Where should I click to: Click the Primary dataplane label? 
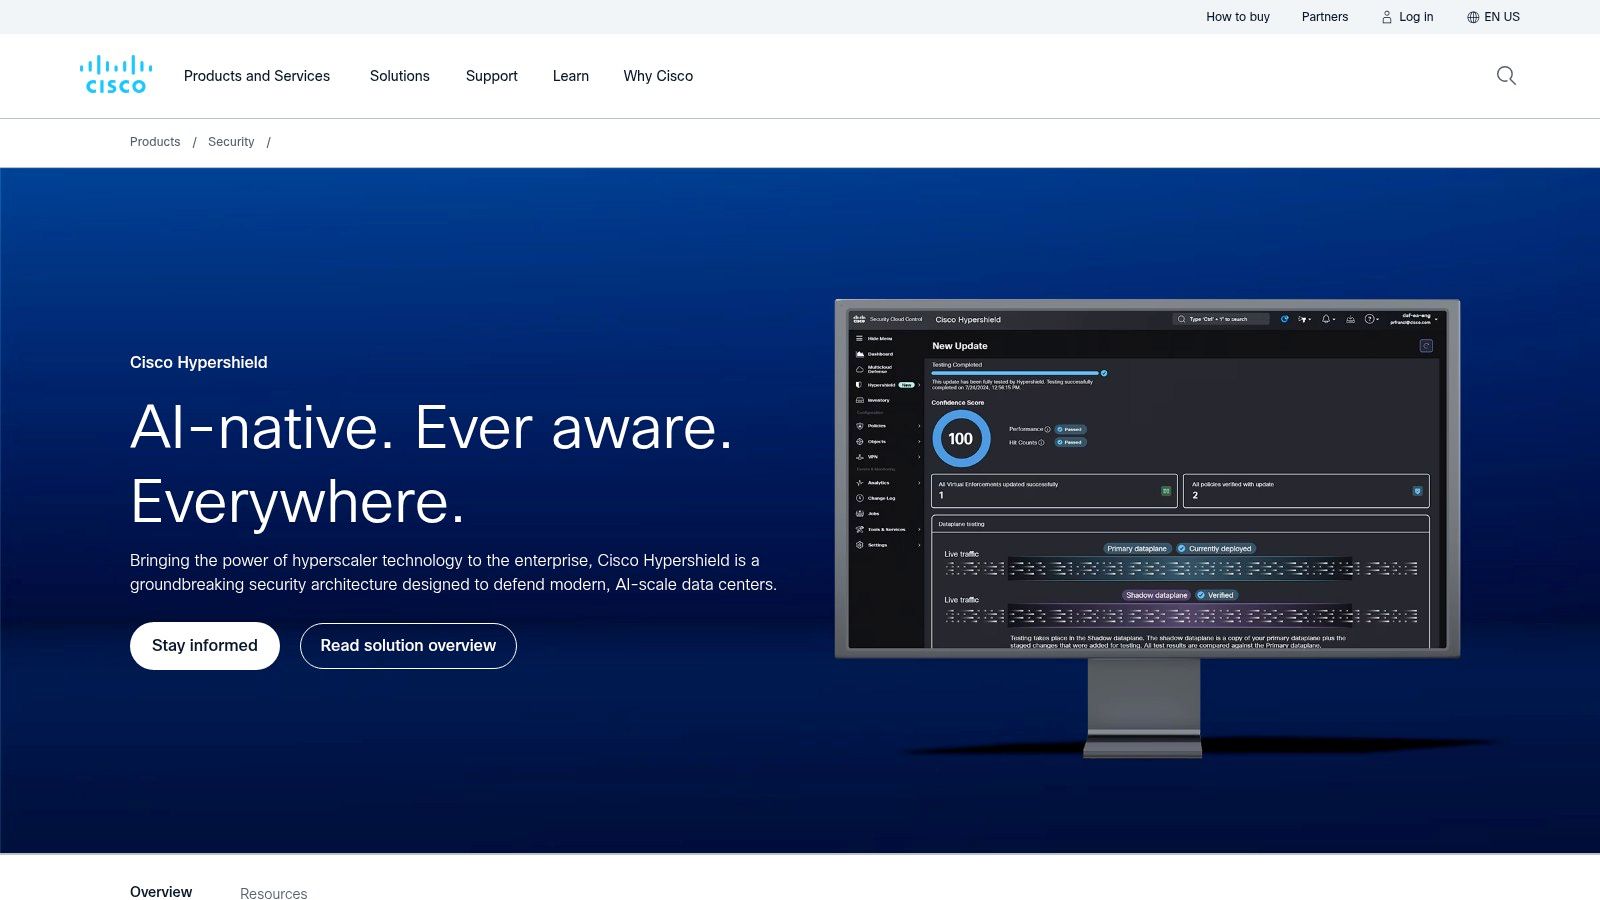point(1136,549)
